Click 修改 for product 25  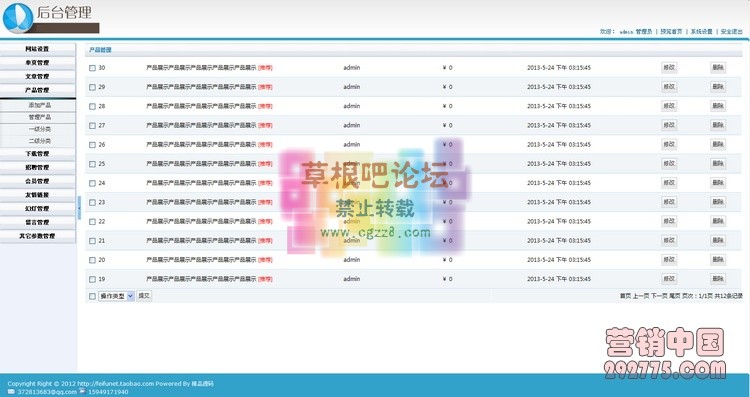(669, 164)
